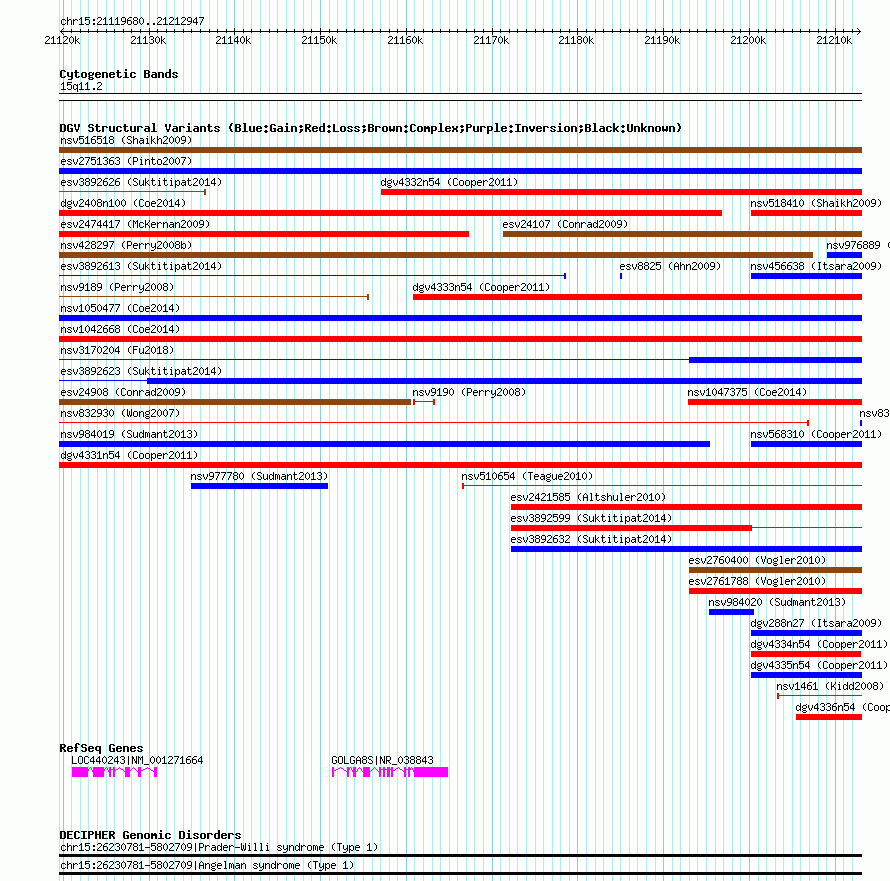Click the red bar under dgv4336n54

pyautogui.click(x=829, y=717)
